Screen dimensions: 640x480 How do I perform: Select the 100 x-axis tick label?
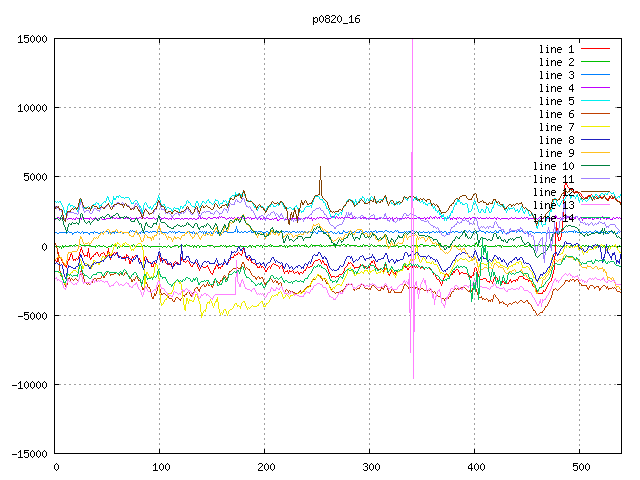pos(160,467)
